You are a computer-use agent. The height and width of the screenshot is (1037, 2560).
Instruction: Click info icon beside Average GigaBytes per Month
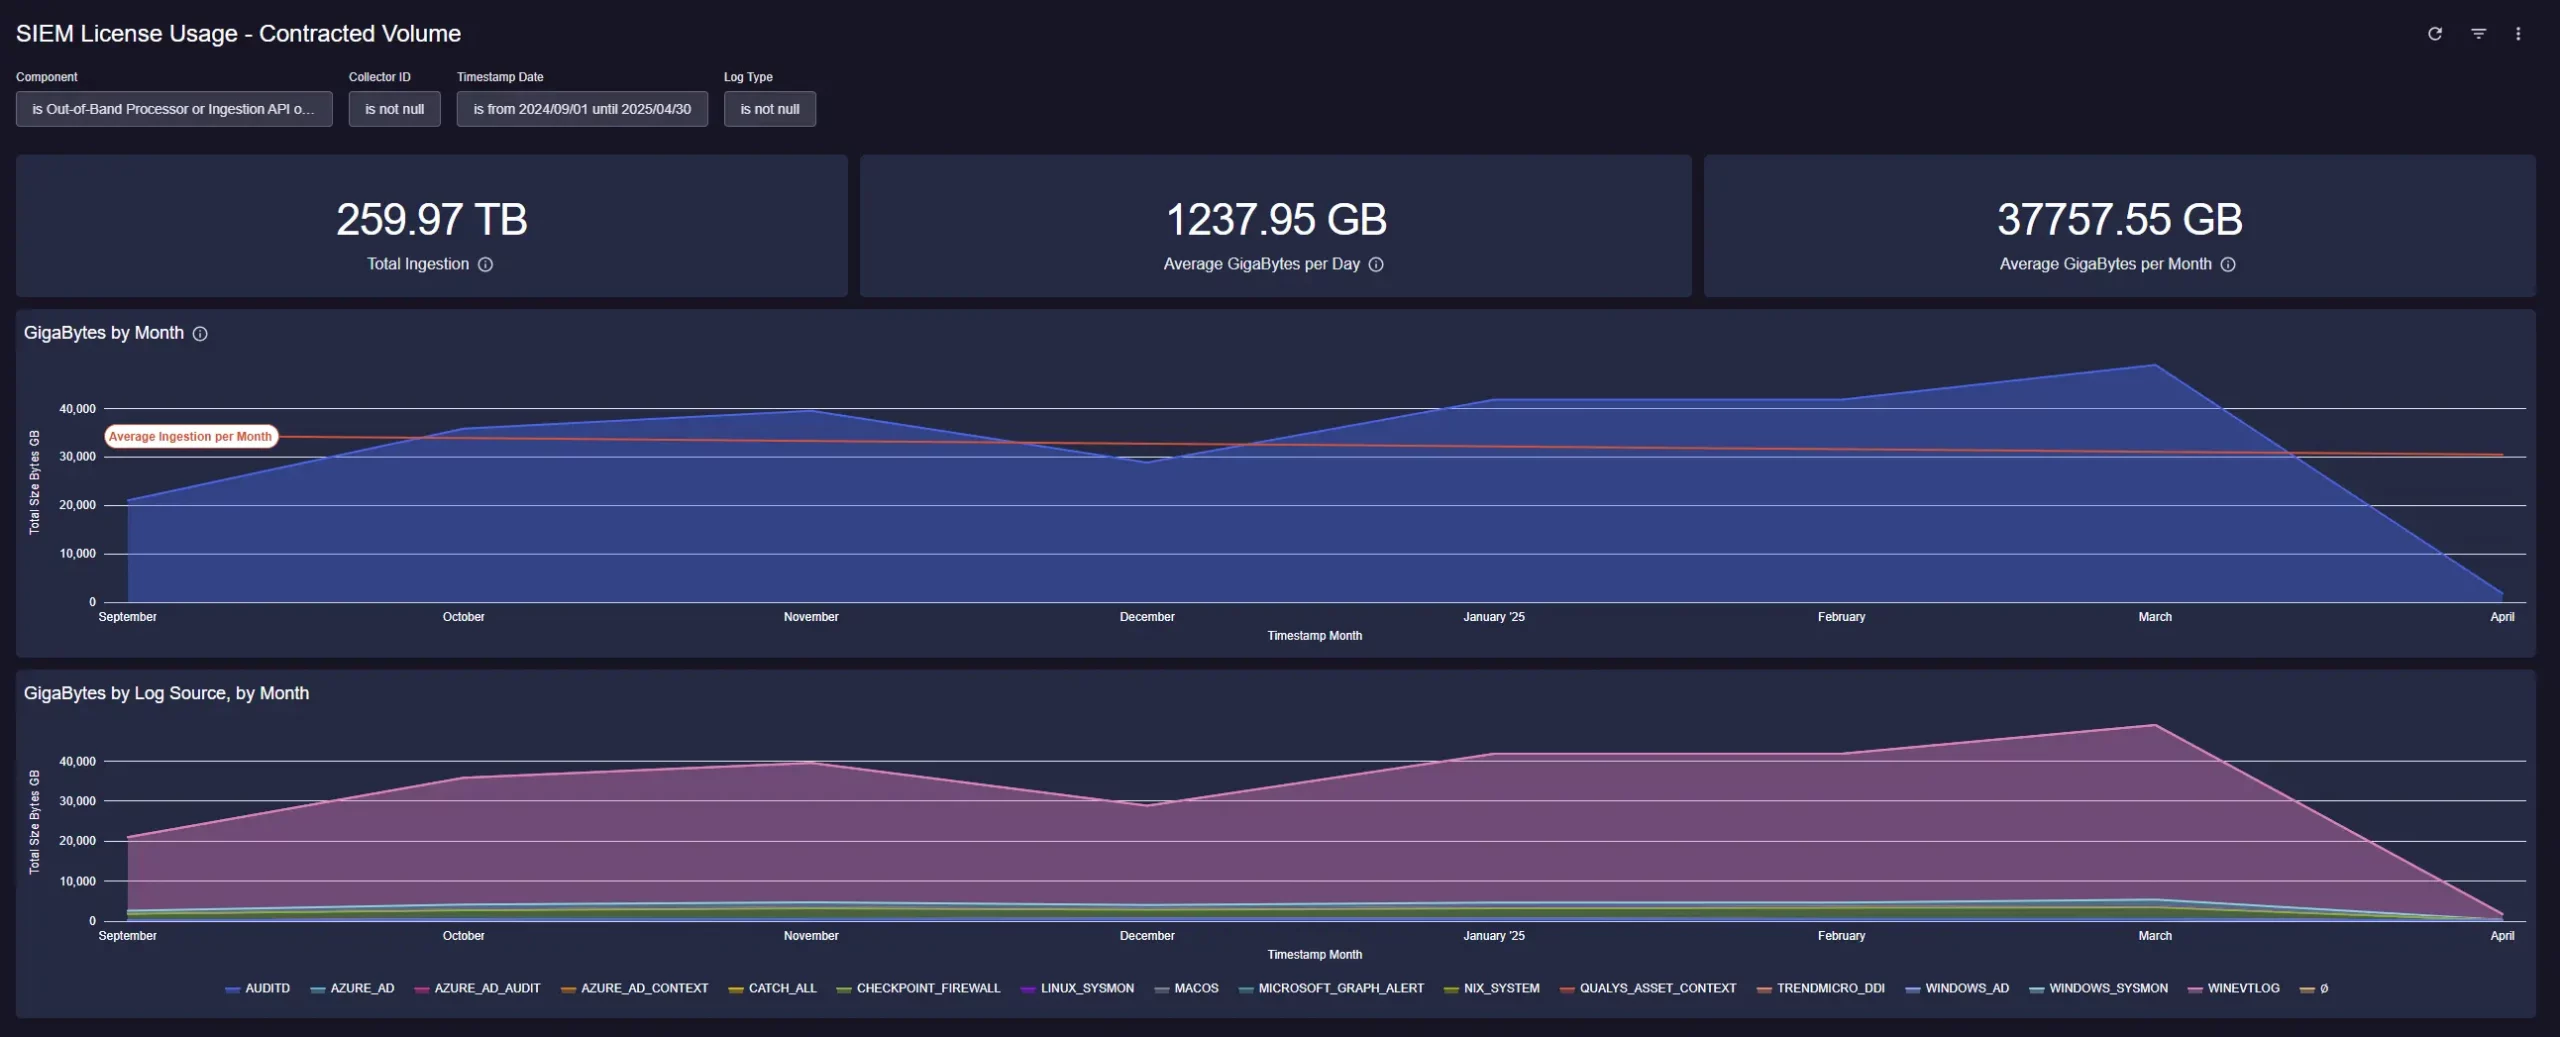[x=2228, y=265]
